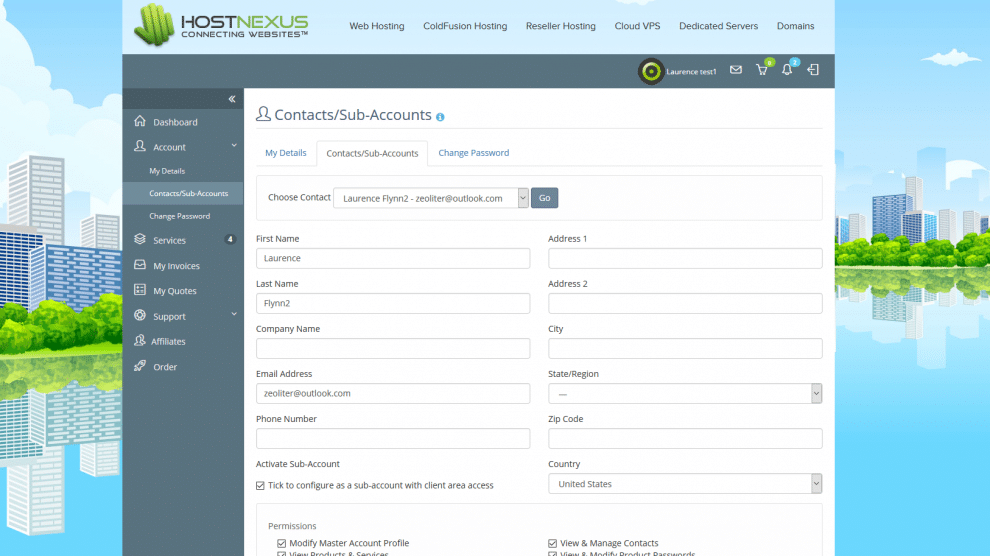Open Change Password in sidebar submenu
This screenshot has height=556, width=990.
pyautogui.click(x=179, y=216)
